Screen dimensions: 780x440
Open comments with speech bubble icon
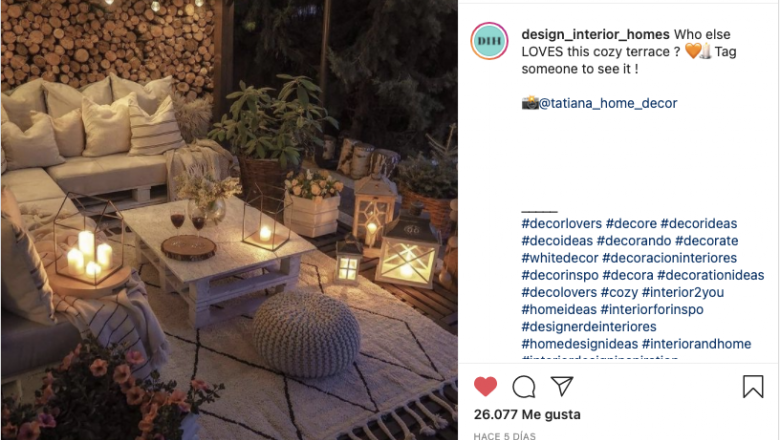tap(524, 387)
